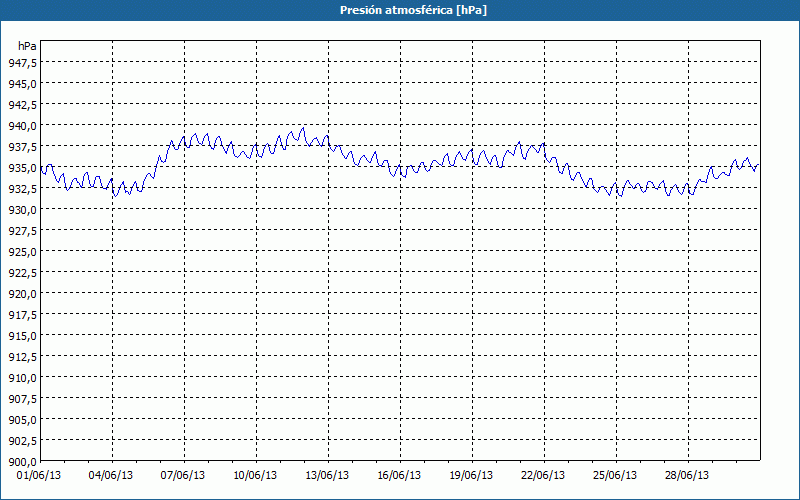The image size is (800, 500).
Task: Select the 937,5 axis value
Action: point(22,146)
